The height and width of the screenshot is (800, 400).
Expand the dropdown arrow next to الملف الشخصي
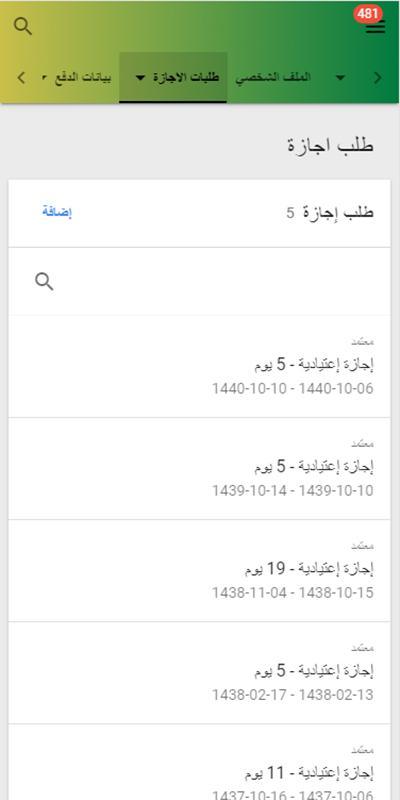340,78
